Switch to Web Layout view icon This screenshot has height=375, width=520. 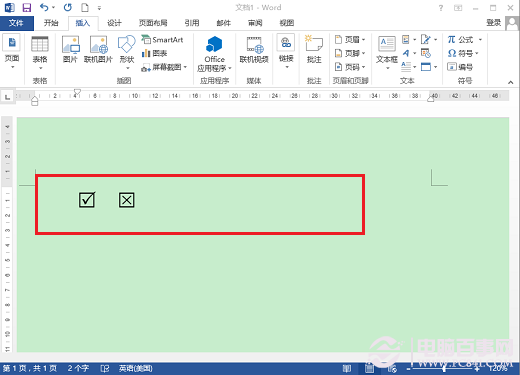click(392, 368)
